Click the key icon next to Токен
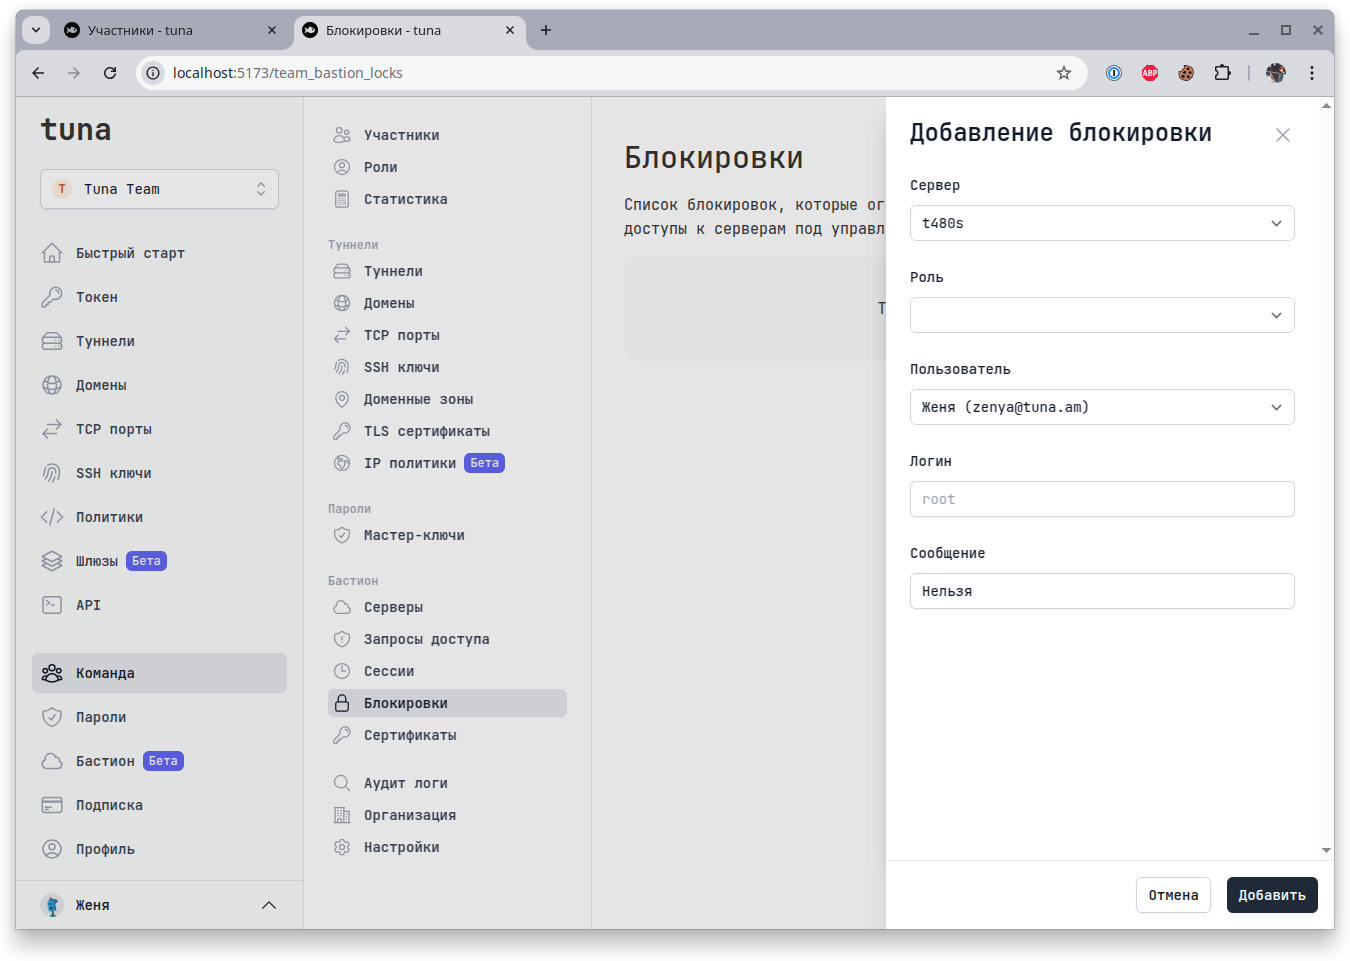This screenshot has height=961, width=1350. pos(52,297)
